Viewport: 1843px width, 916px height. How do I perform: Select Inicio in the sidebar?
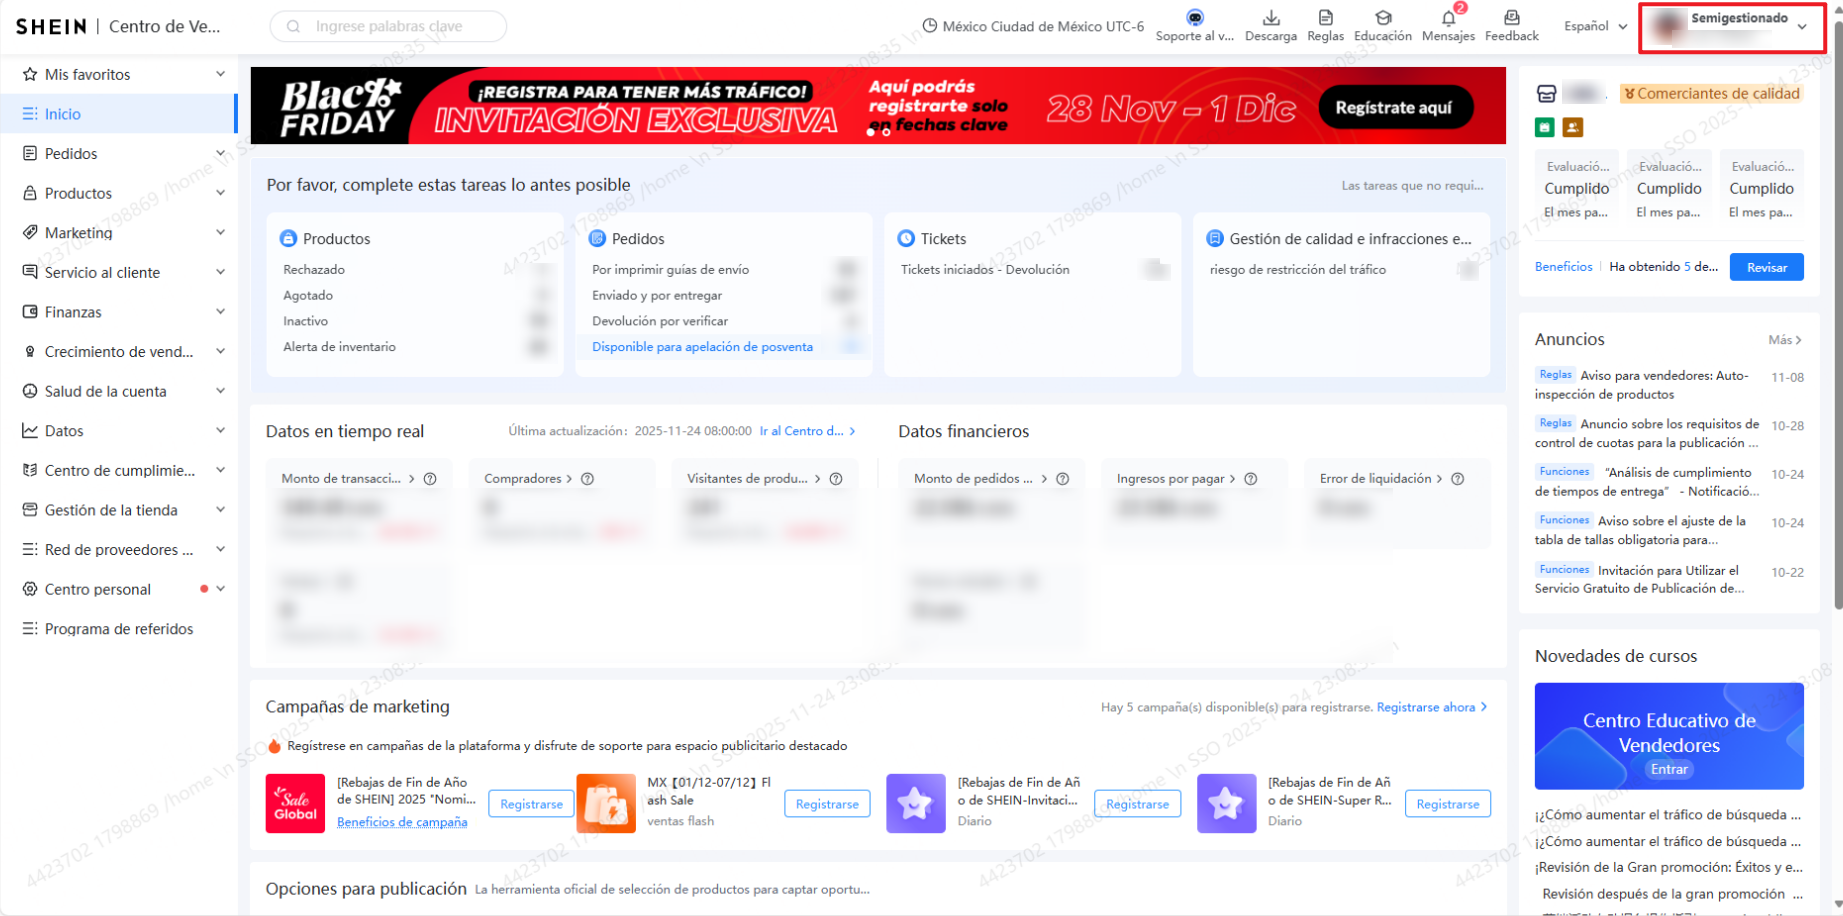click(63, 114)
